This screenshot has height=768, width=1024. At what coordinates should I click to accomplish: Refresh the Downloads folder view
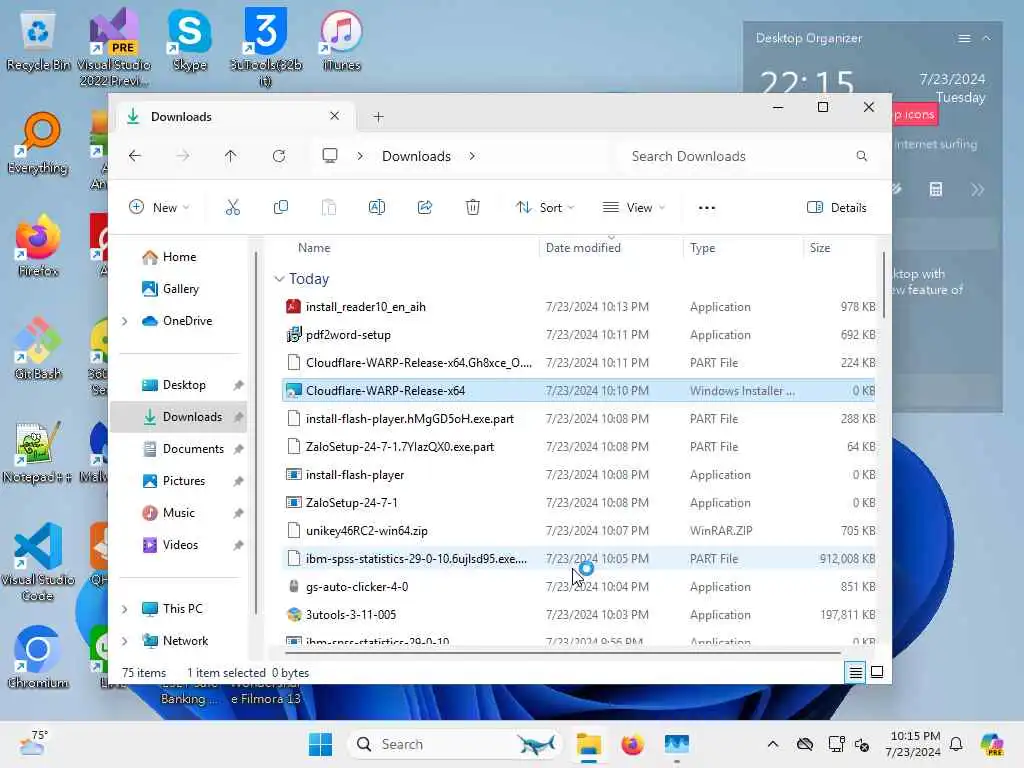[x=279, y=156]
